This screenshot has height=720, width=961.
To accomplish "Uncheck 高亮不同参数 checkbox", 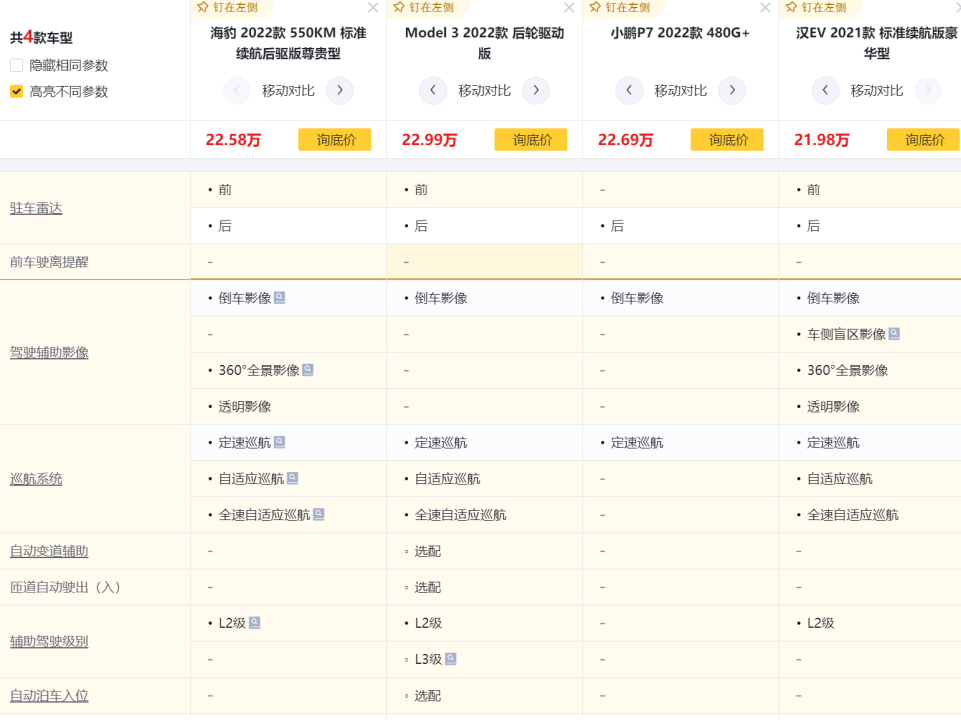I will (17, 92).
